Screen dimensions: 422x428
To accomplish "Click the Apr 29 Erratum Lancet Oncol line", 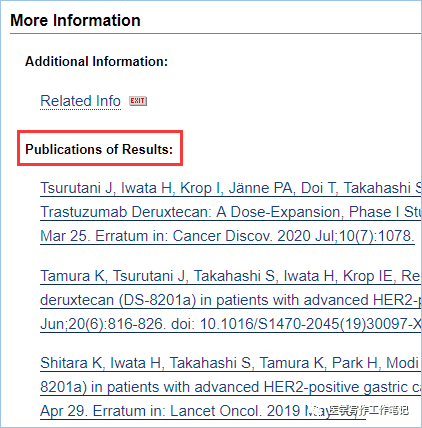I will 203,411.
